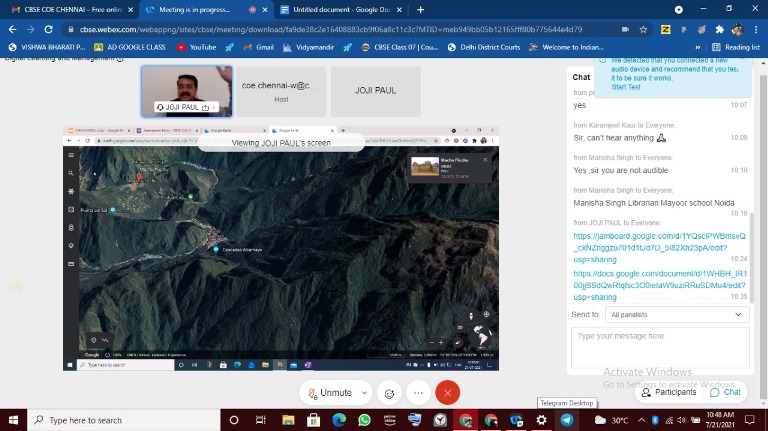Click the red leave meeting button
This screenshot has width=768, height=431.
447,393
